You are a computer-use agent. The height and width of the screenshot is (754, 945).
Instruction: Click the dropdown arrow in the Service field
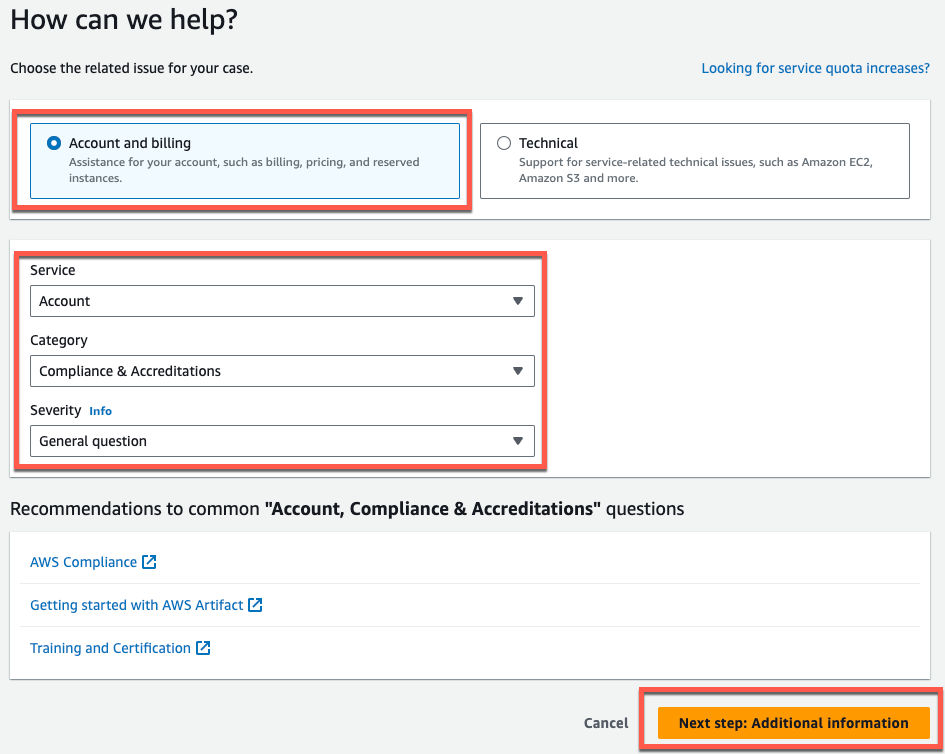(x=518, y=301)
